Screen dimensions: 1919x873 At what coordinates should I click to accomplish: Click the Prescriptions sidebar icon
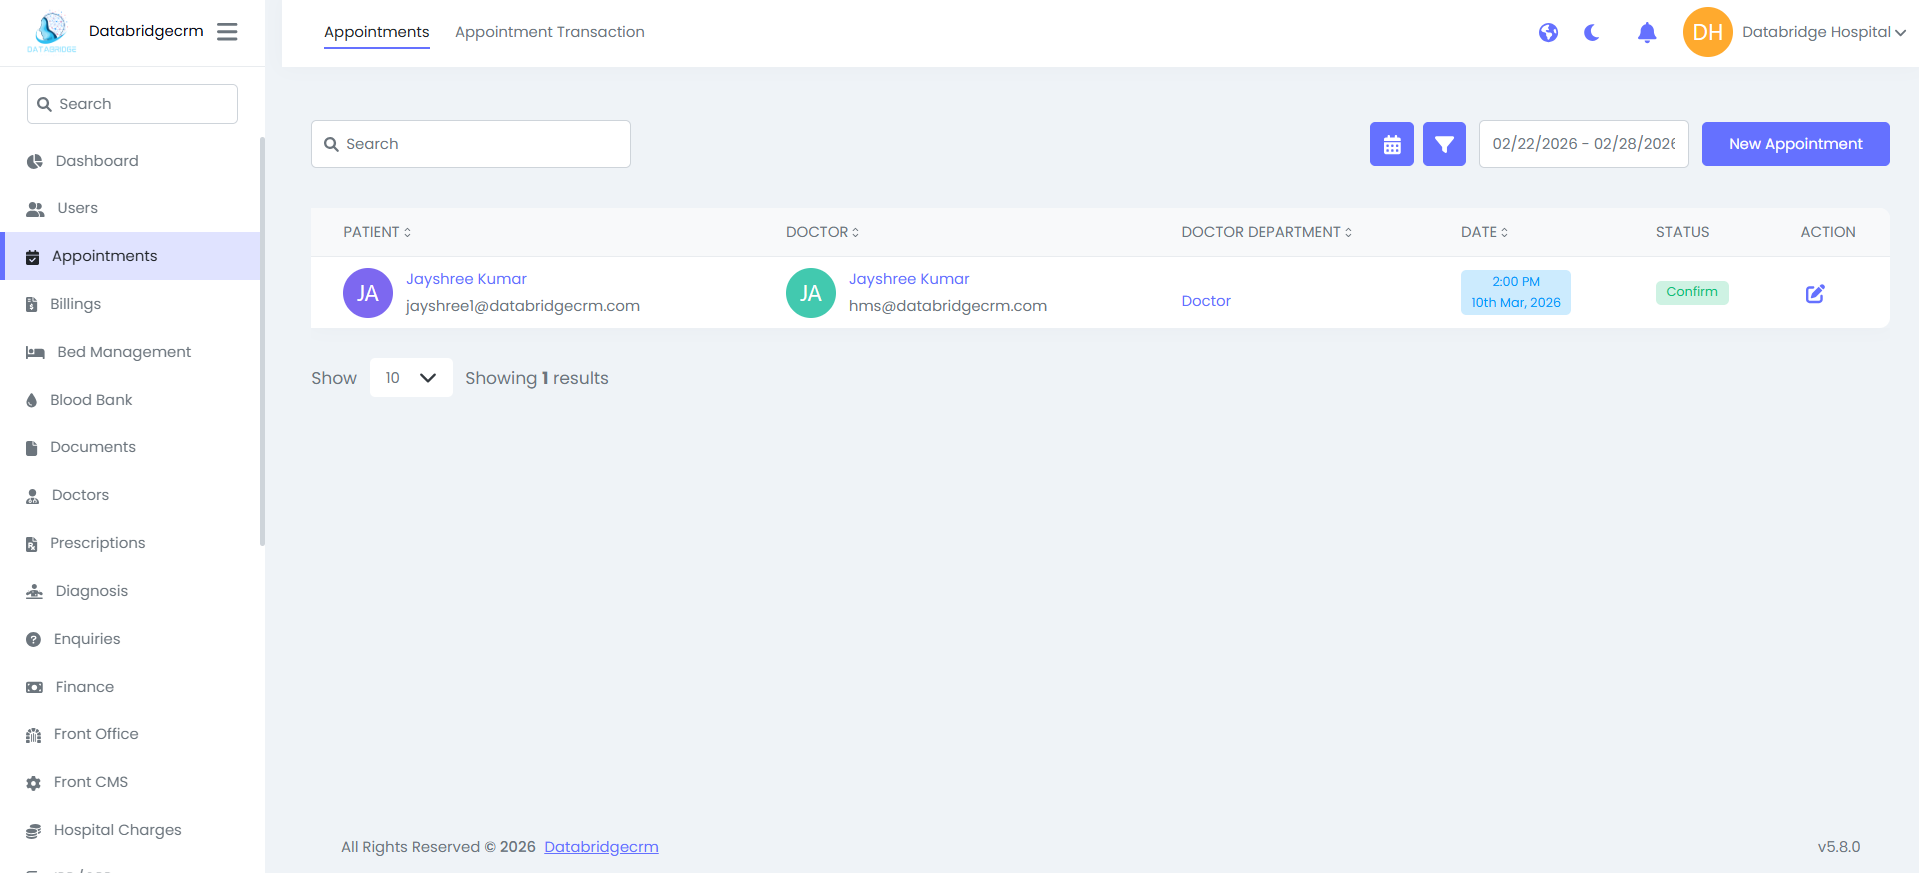32,544
